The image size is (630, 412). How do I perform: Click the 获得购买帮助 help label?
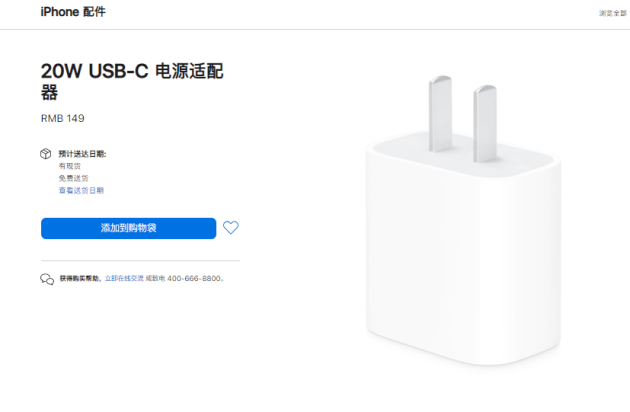80,278
